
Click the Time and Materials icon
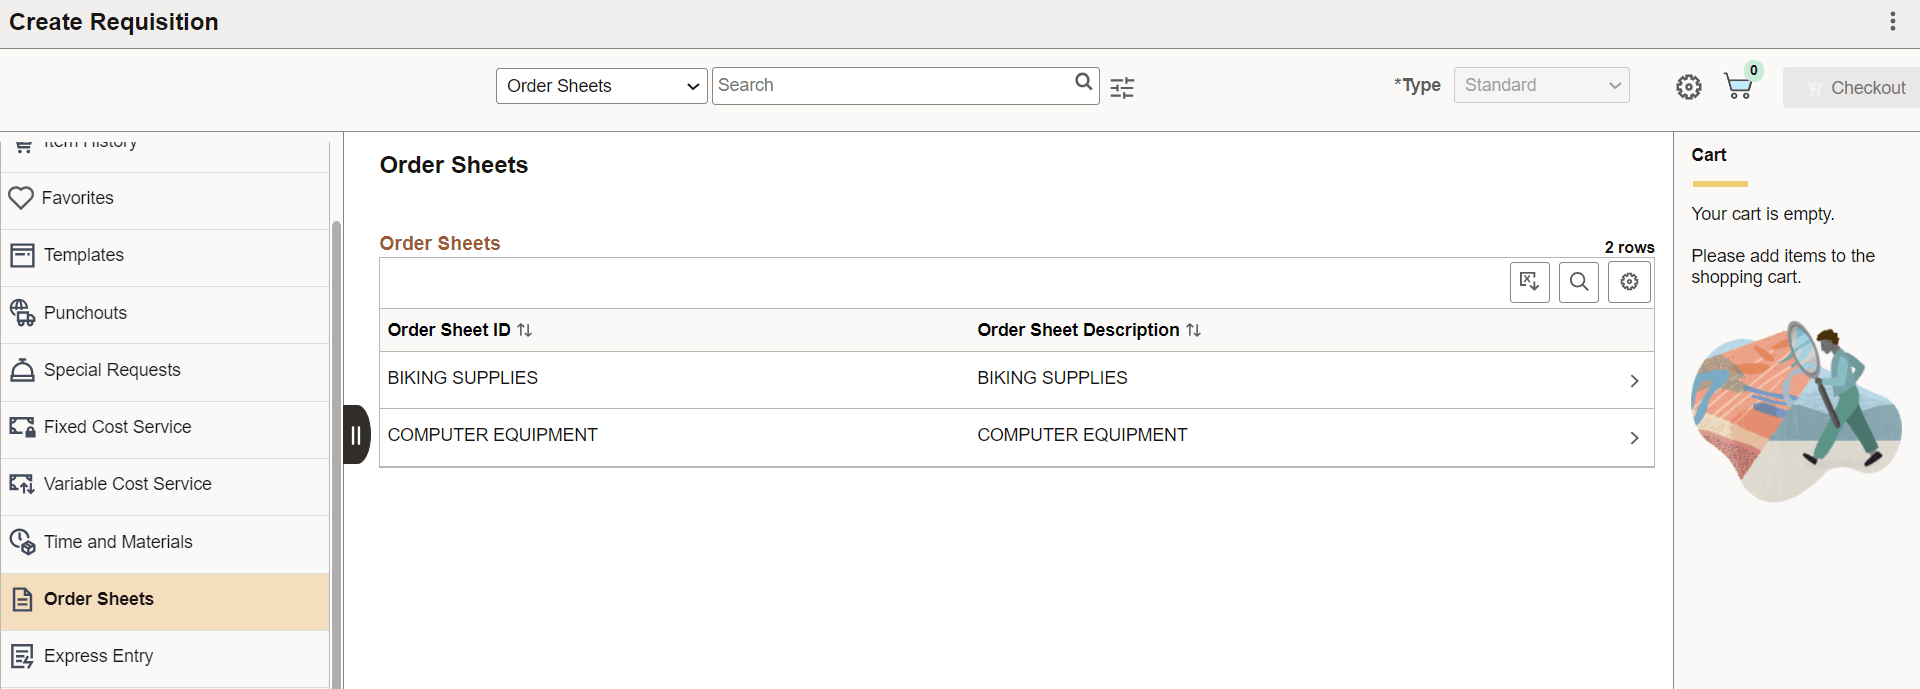[x=22, y=542]
